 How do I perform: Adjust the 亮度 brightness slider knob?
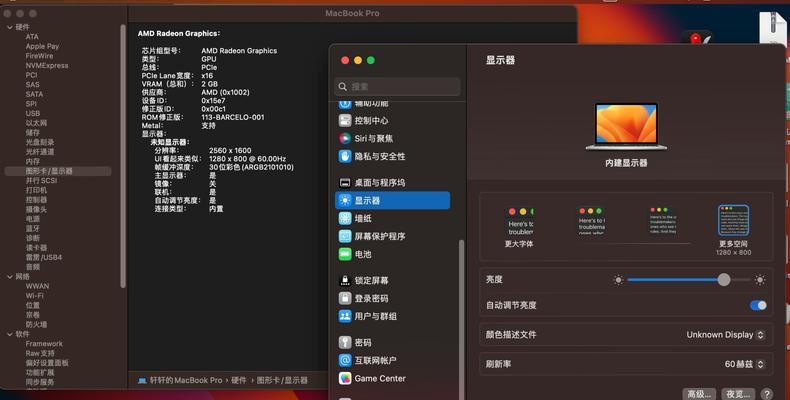[x=724, y=280]
